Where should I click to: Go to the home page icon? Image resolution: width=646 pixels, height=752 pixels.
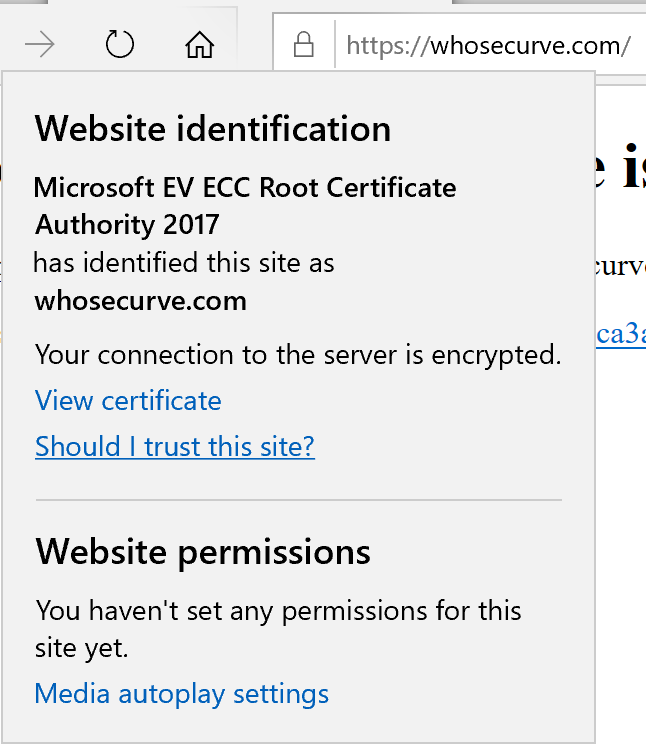click(200, 45)
